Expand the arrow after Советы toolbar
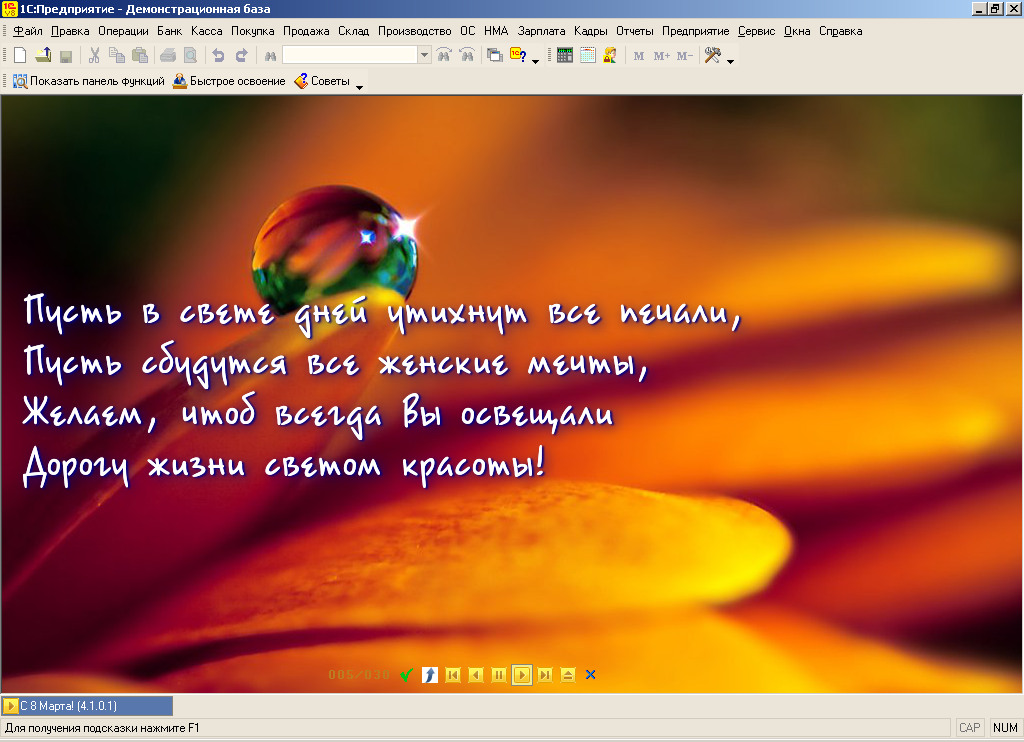This screenshot has width=1024, height=742. pos(359,87)
